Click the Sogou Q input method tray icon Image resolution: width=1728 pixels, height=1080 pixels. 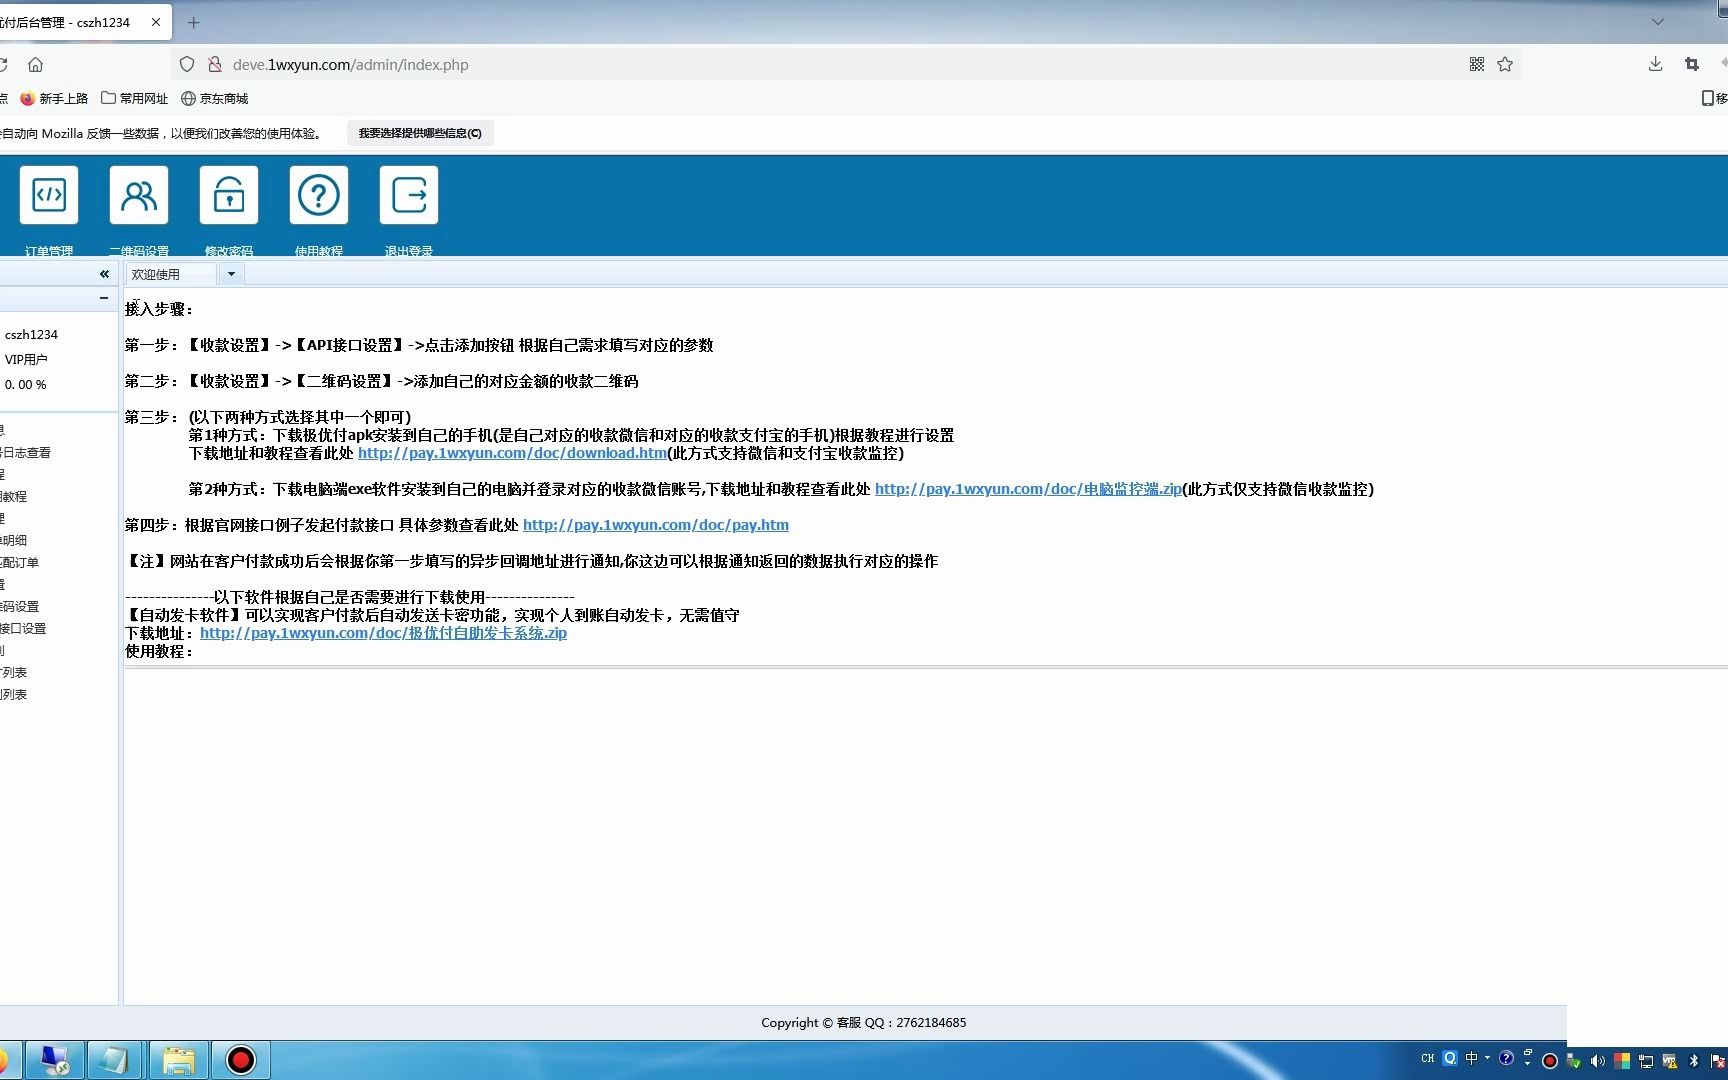(x=1450, y=1058)
